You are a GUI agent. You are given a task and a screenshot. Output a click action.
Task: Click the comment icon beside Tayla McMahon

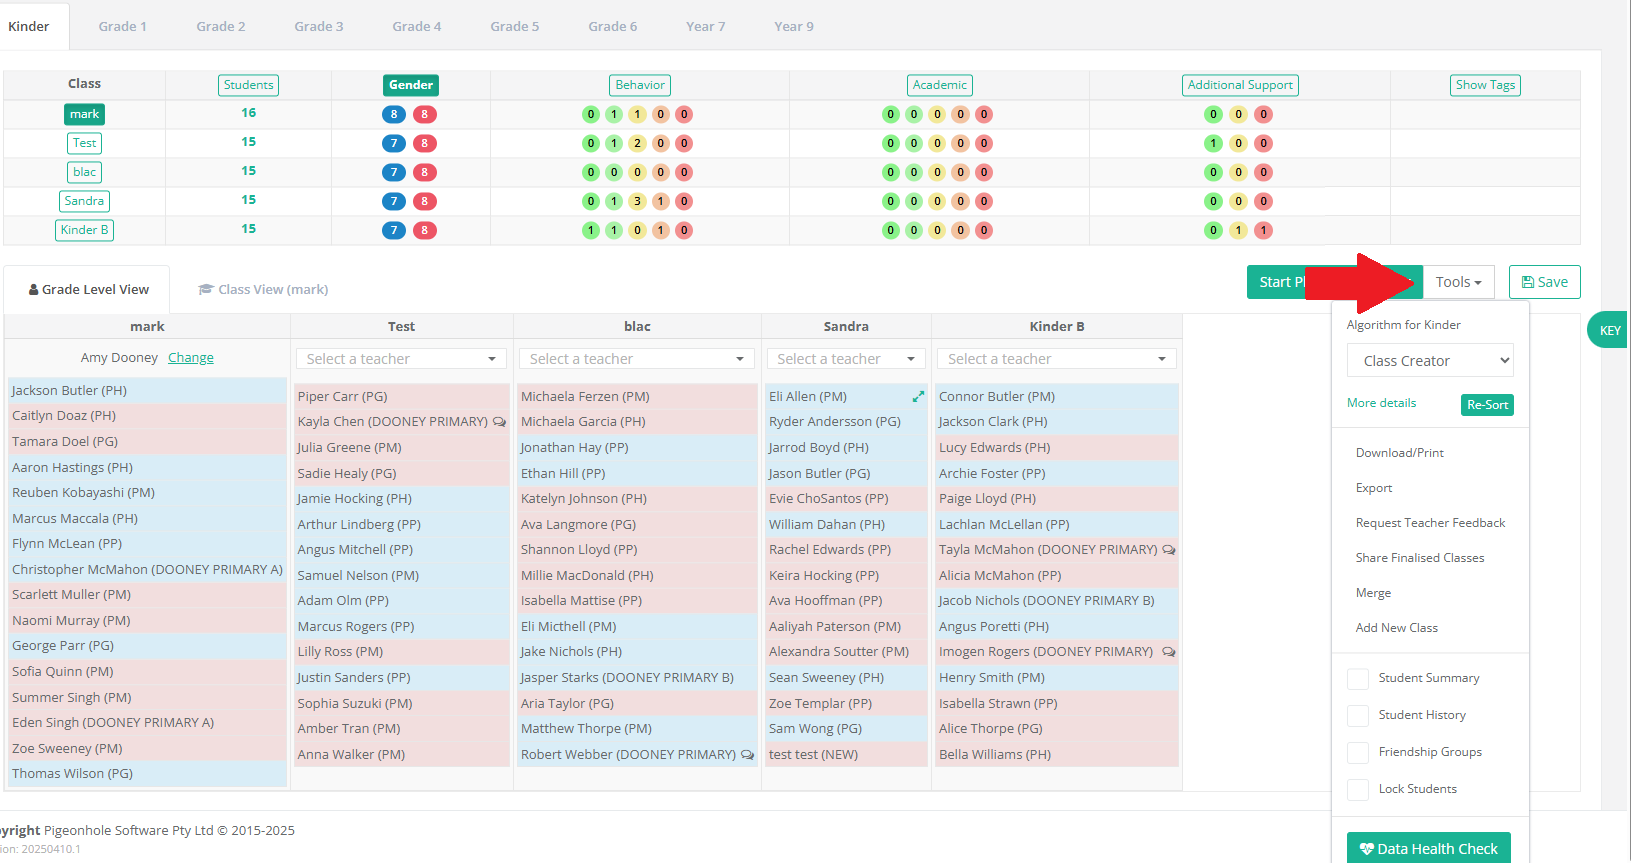(x=1169, y=550)
